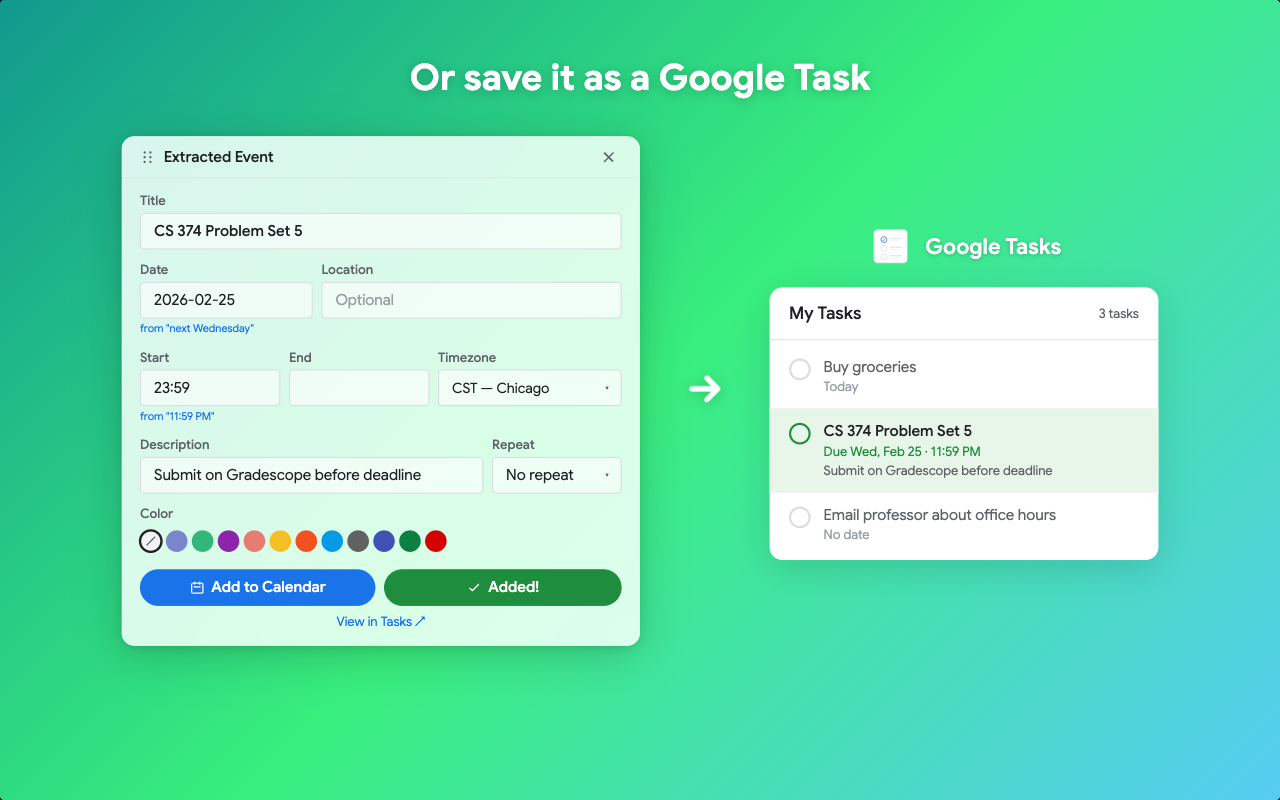The height and width of the screenshot is (800, 1280).
Task: Mark Buy groceries task as complete
Action: click(x=800, y=370)
